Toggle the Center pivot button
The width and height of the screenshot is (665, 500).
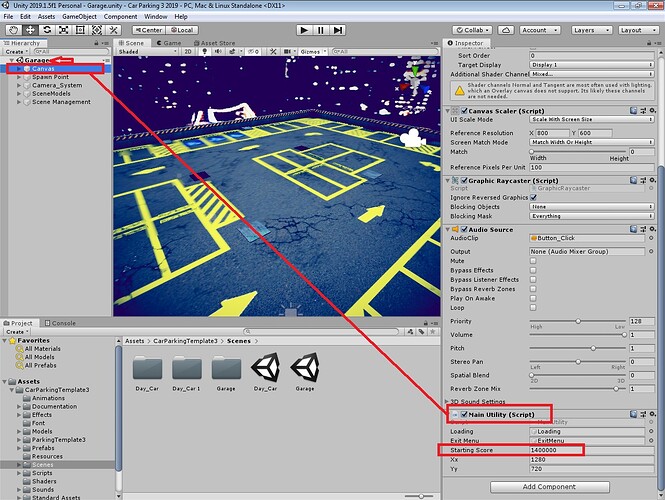pos(149,30)
